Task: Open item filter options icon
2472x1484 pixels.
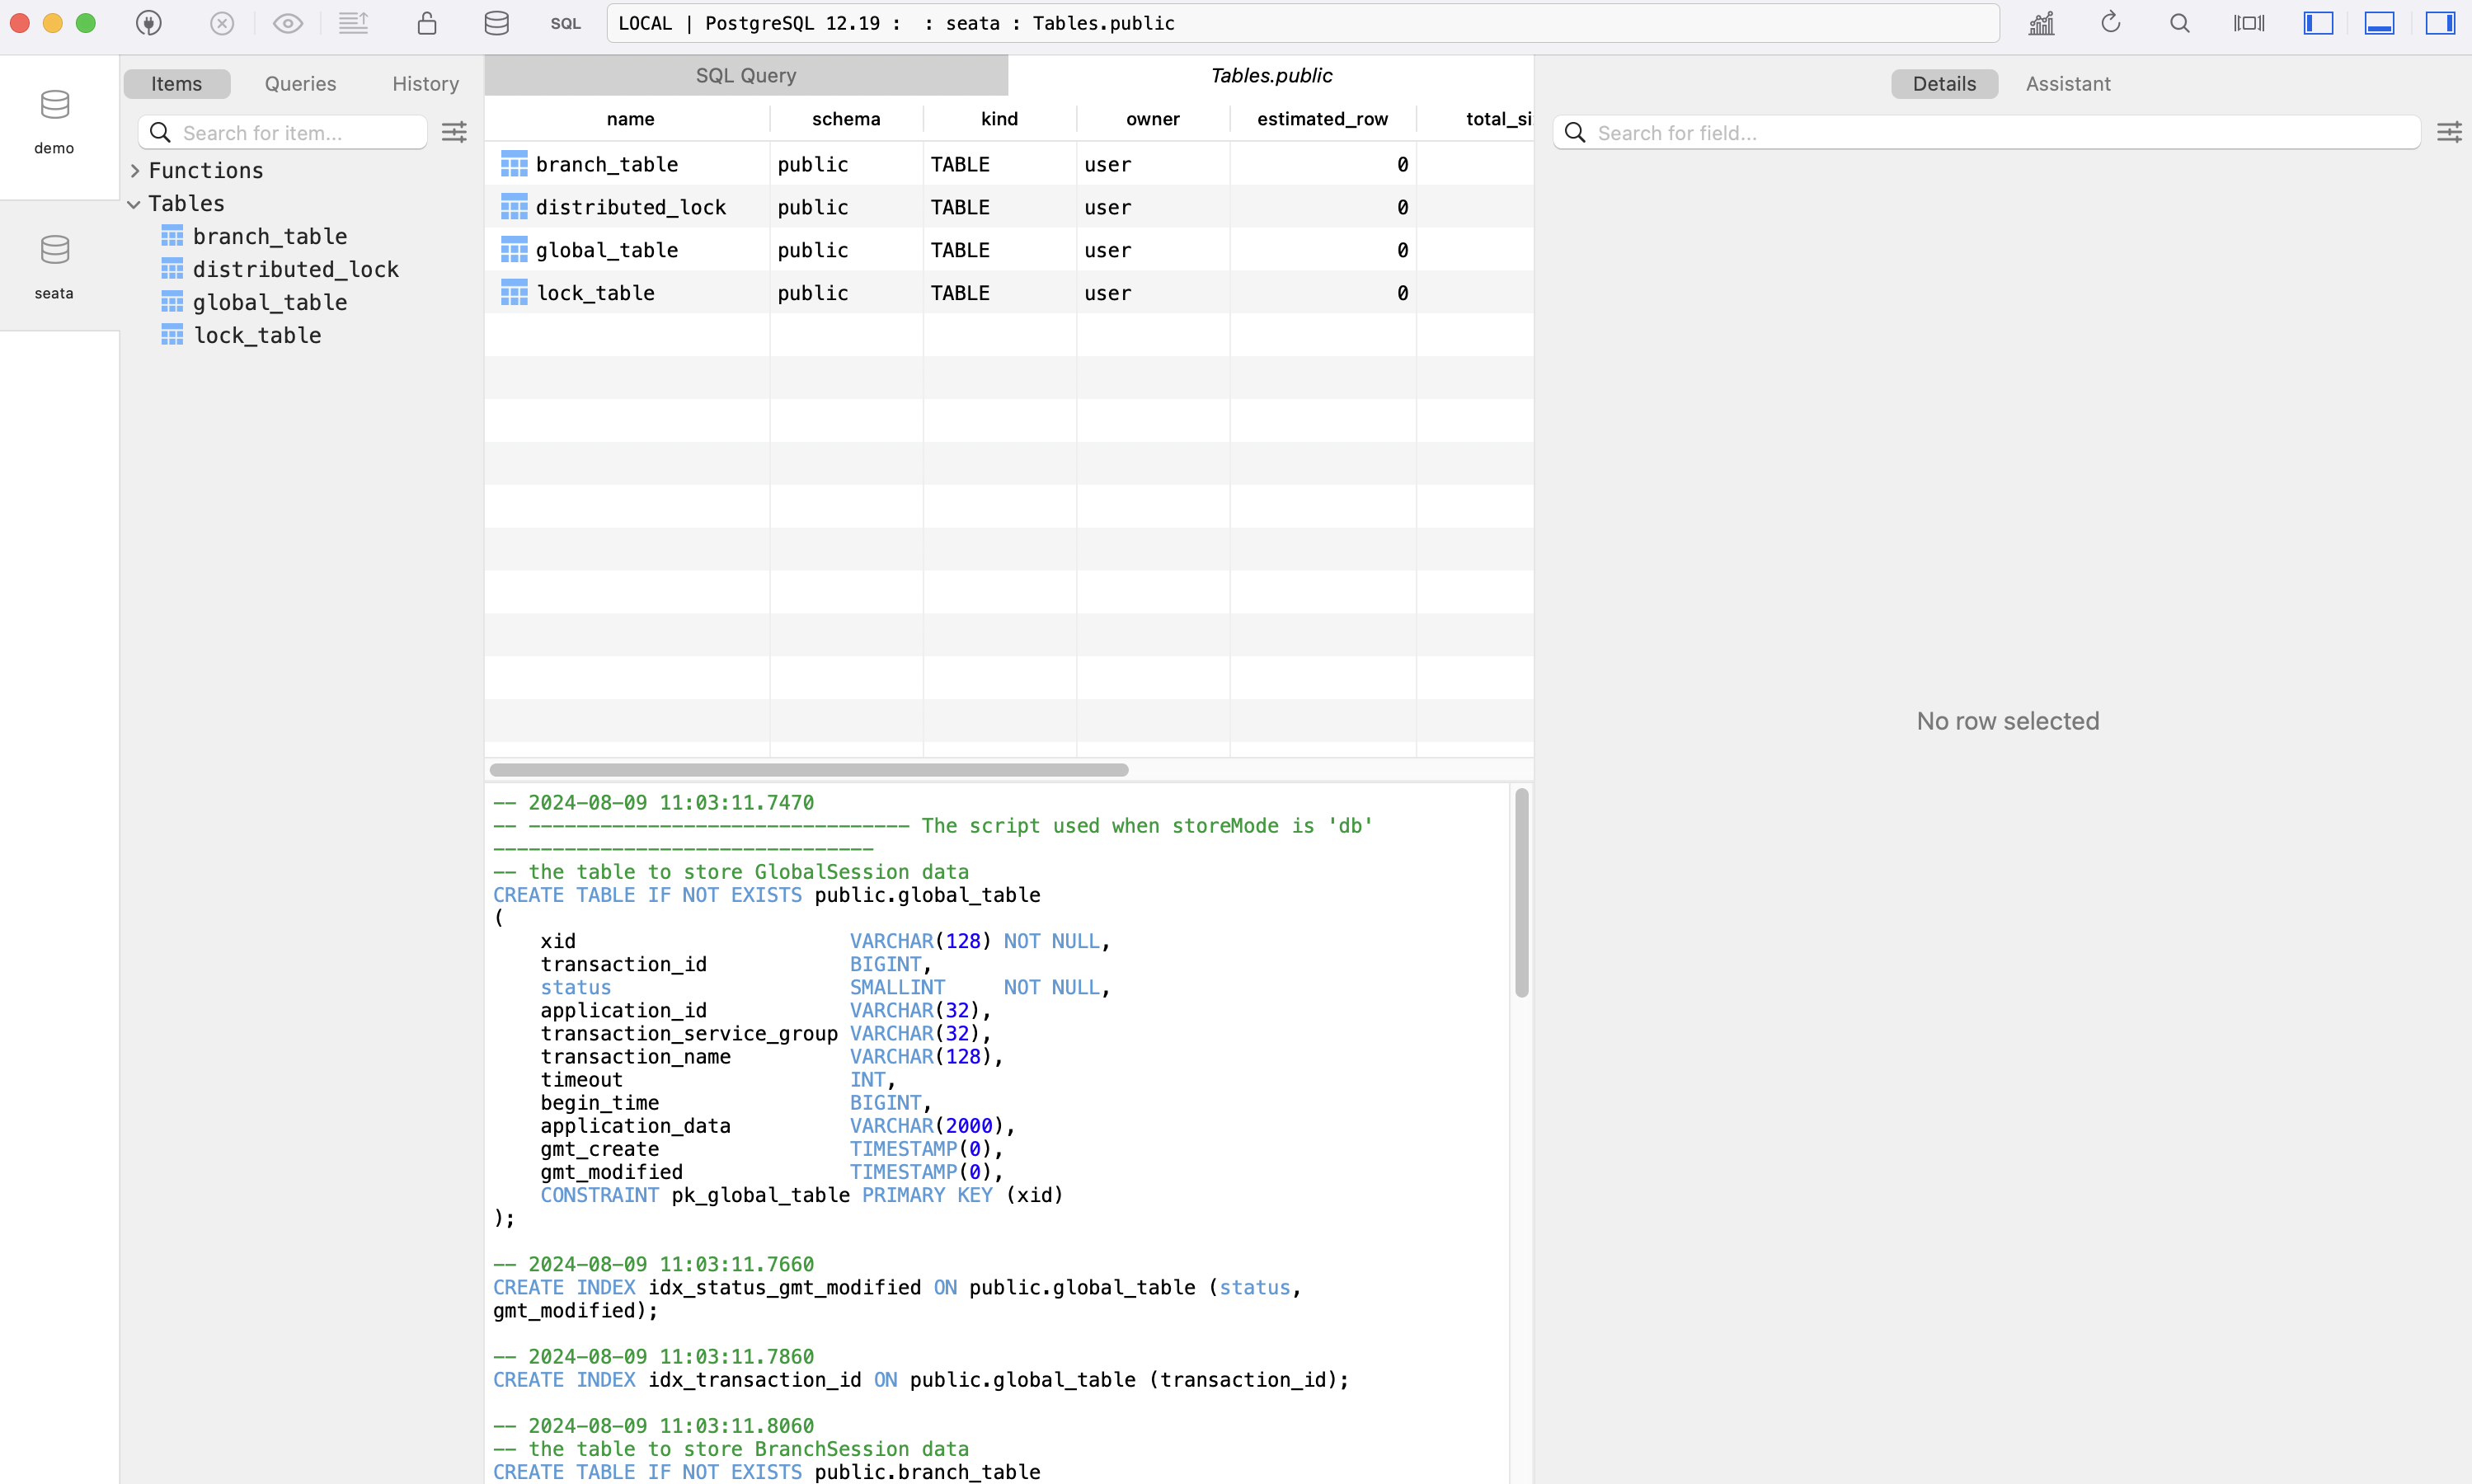Action: click(454, 132)
